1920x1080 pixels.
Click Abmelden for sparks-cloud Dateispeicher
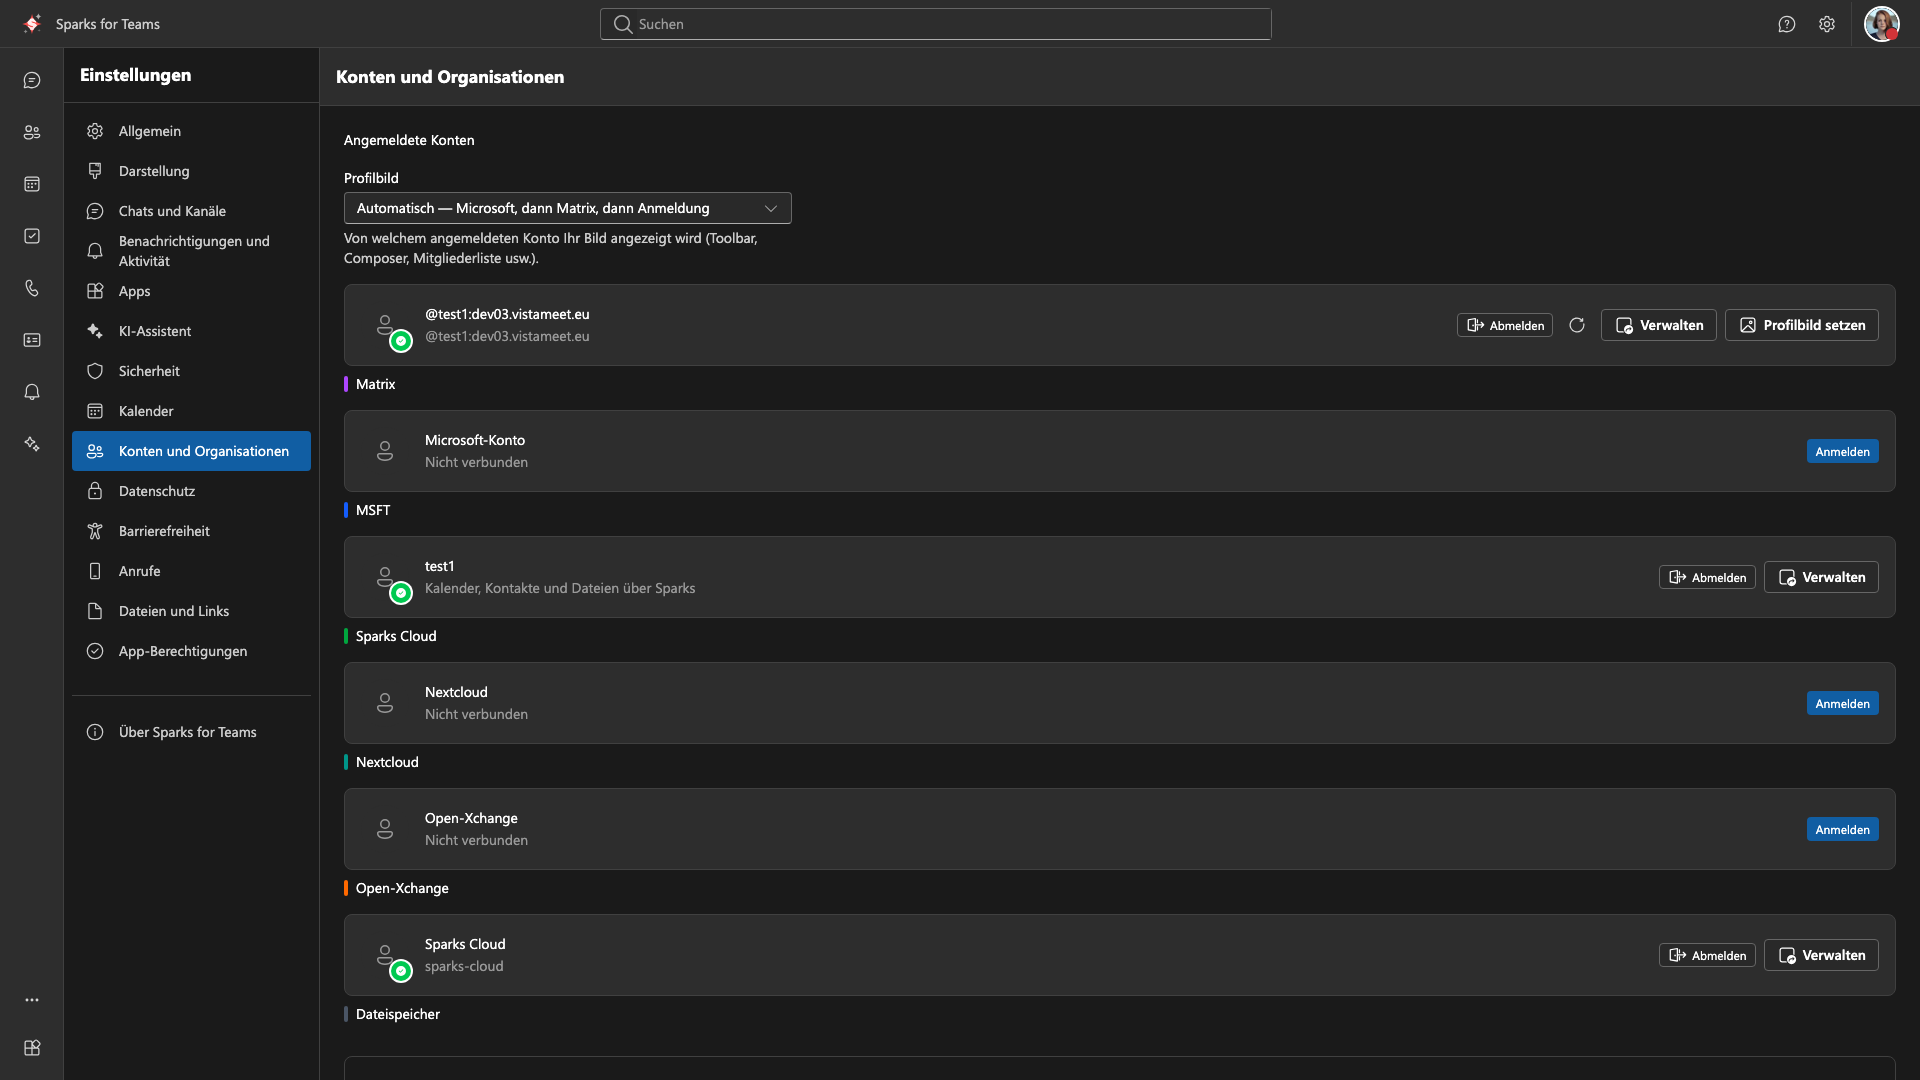pos(1707,955)
